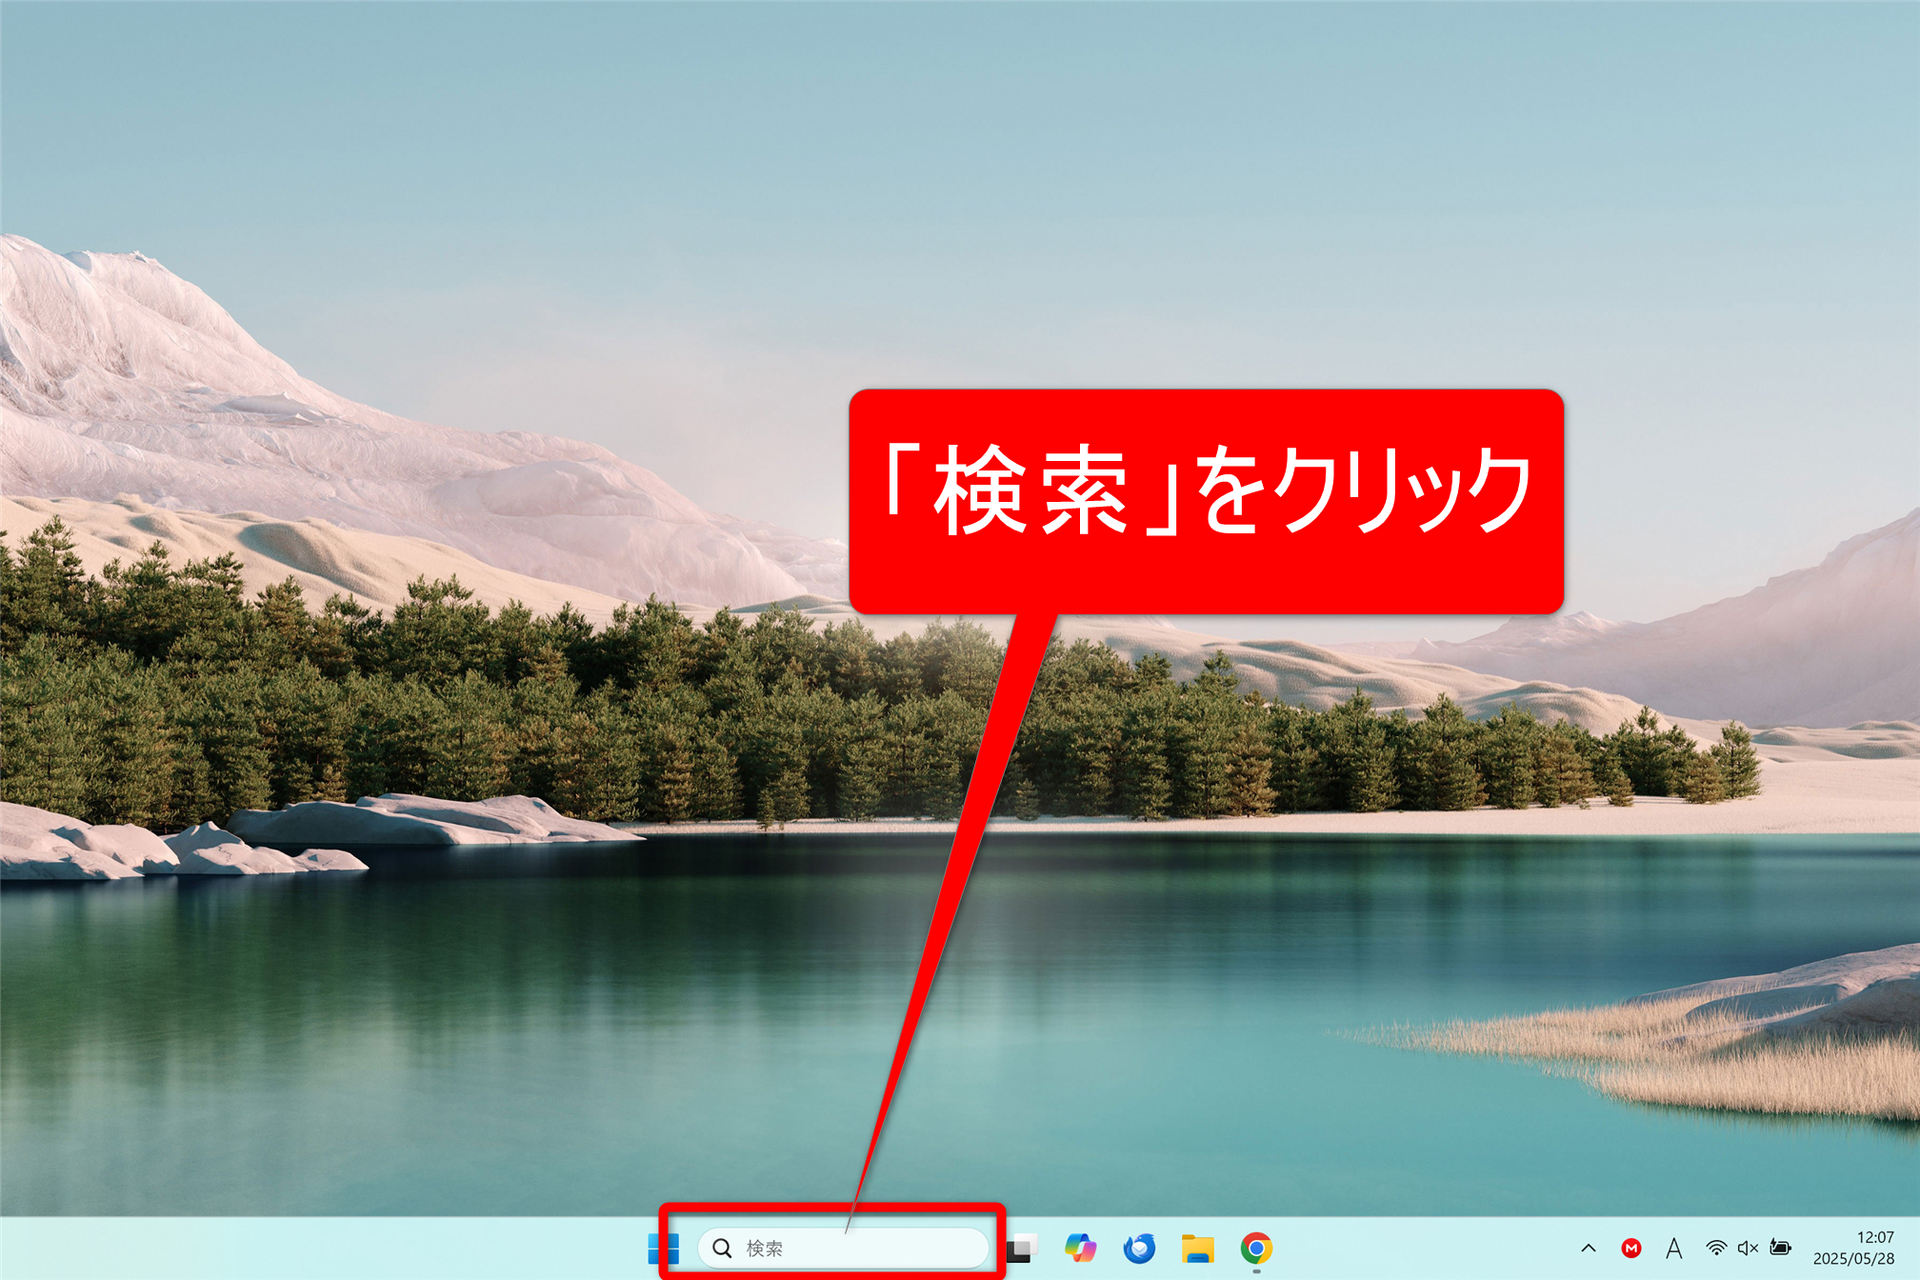Open the Copilot app from the taskbar
Viewport: 1920px width, 1280px height.
click(x=1081, y=1248)
